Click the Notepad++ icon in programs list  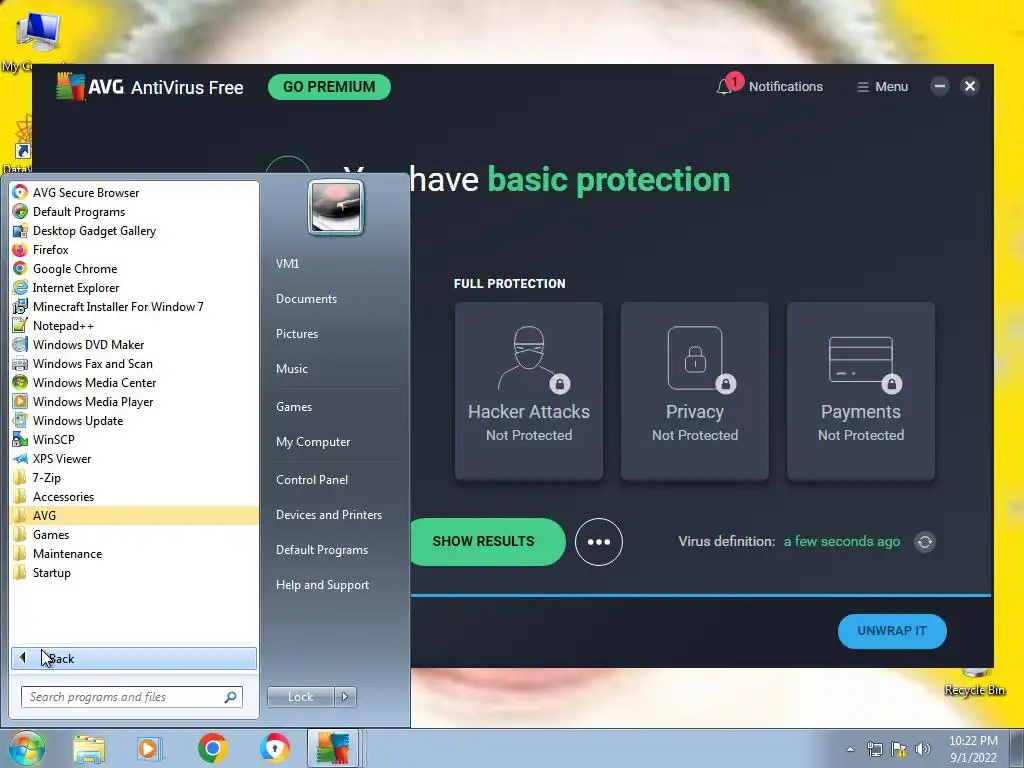click(20, 325)
